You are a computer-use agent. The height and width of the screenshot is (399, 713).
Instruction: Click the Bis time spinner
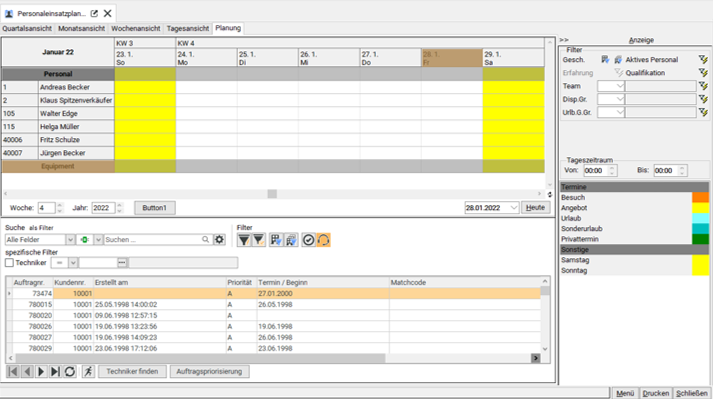682,171
